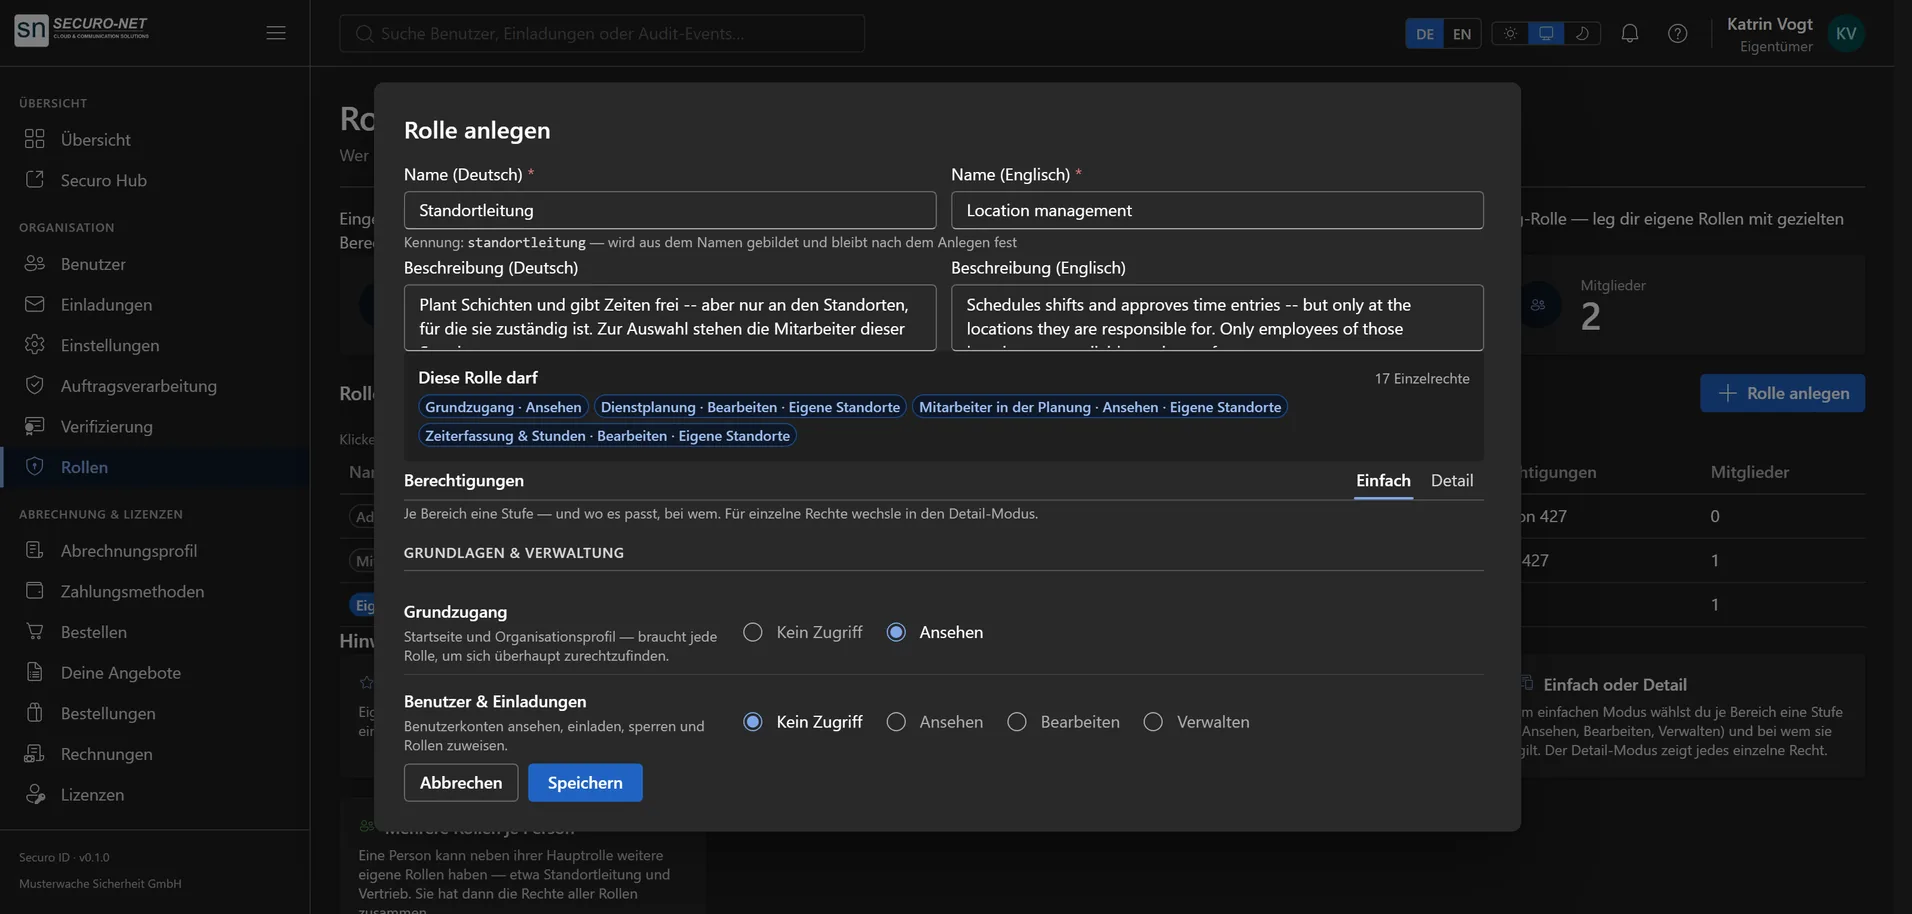This screenshot has height=914, width=1912.
Task: Click the Verifizierung icon in sidebar
Action: click(x=35, y=426)
